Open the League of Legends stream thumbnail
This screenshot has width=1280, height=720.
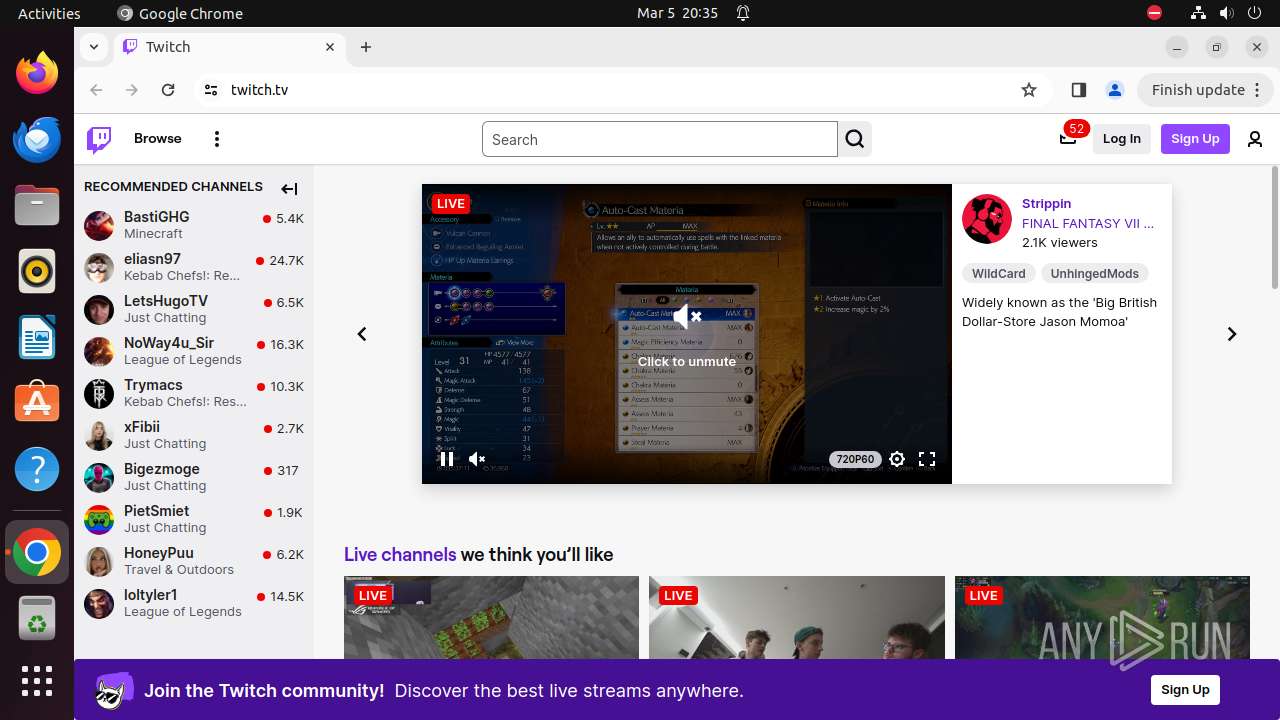coord(1102,617)
